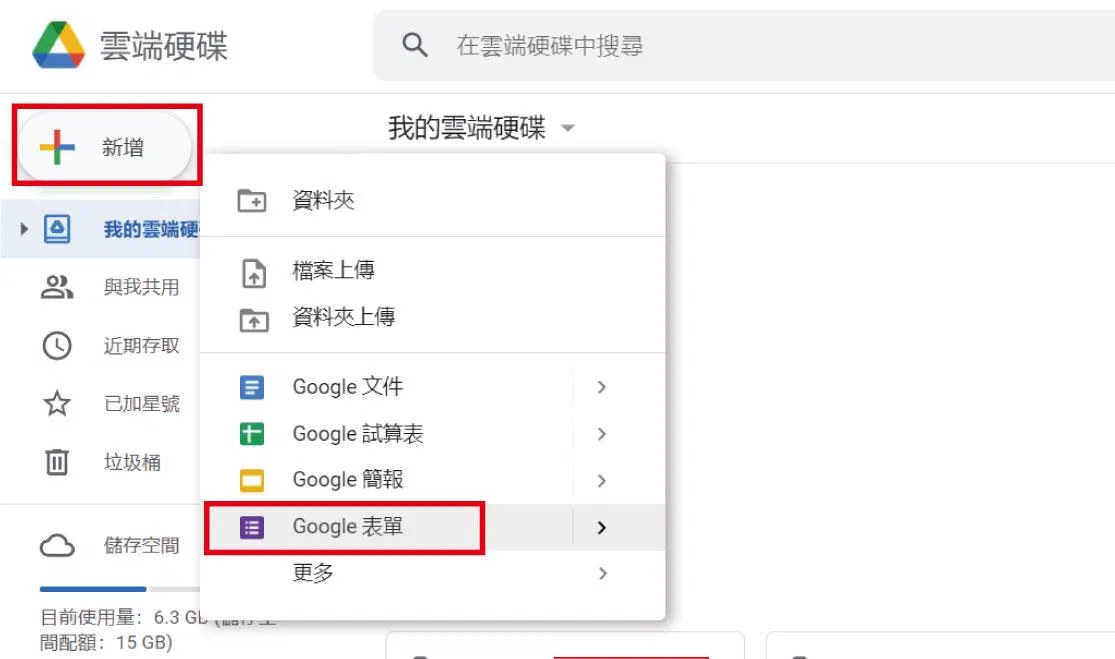Click the purple Google Forms icon
The height and width of the screenshot is (659, 1115).
(252, 527)
